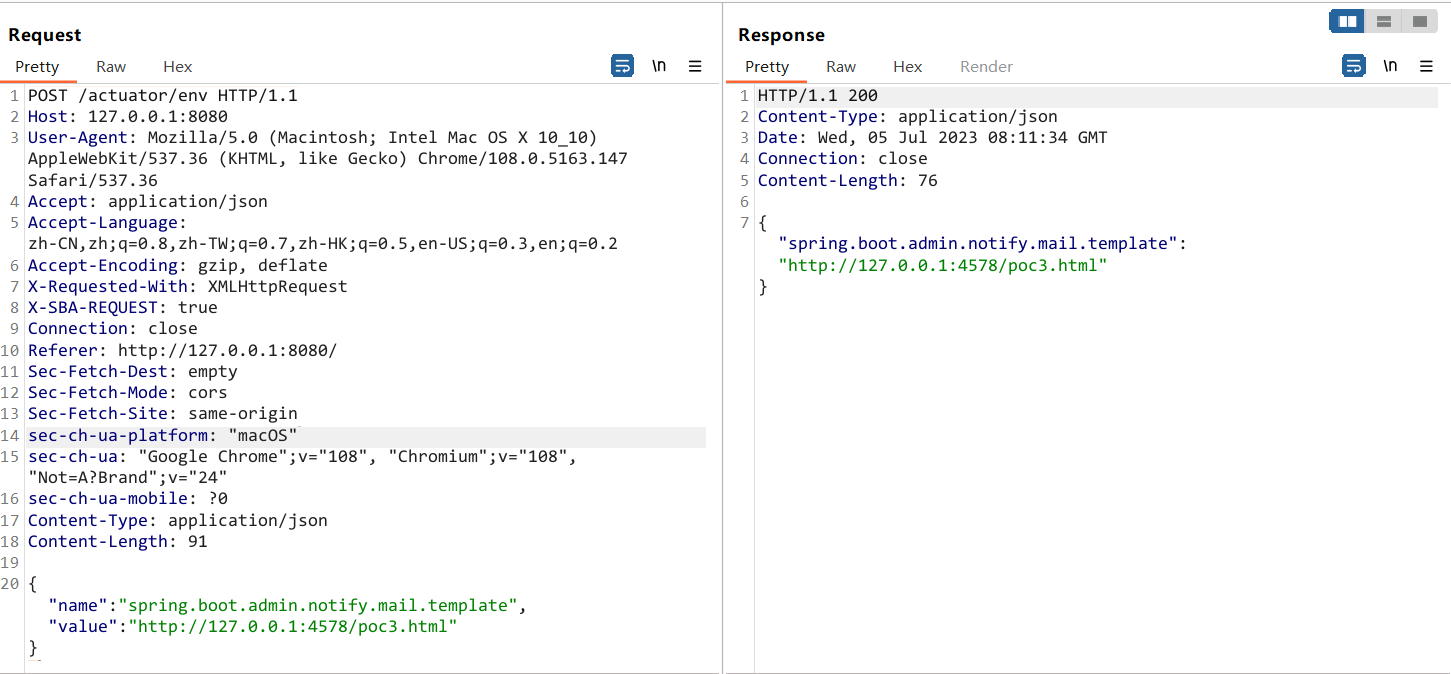The image size is (1451, 674).
Task: Click the Sec-Fetch-Dest: empty header
Action: (133, 372)
